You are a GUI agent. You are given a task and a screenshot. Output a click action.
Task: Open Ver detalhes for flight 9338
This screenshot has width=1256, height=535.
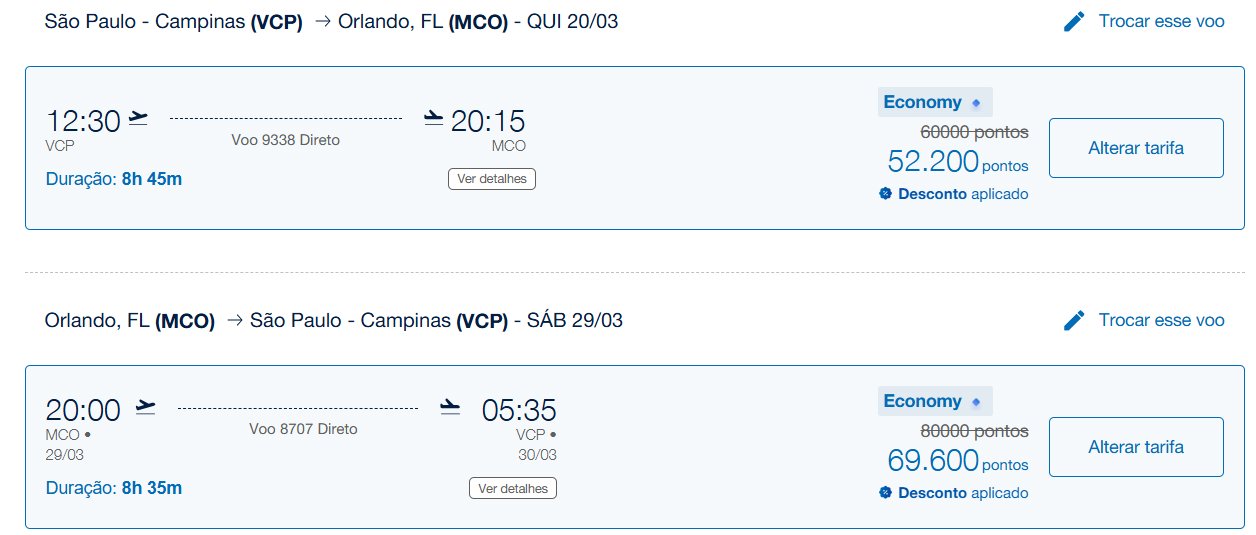tap(492, 179)
